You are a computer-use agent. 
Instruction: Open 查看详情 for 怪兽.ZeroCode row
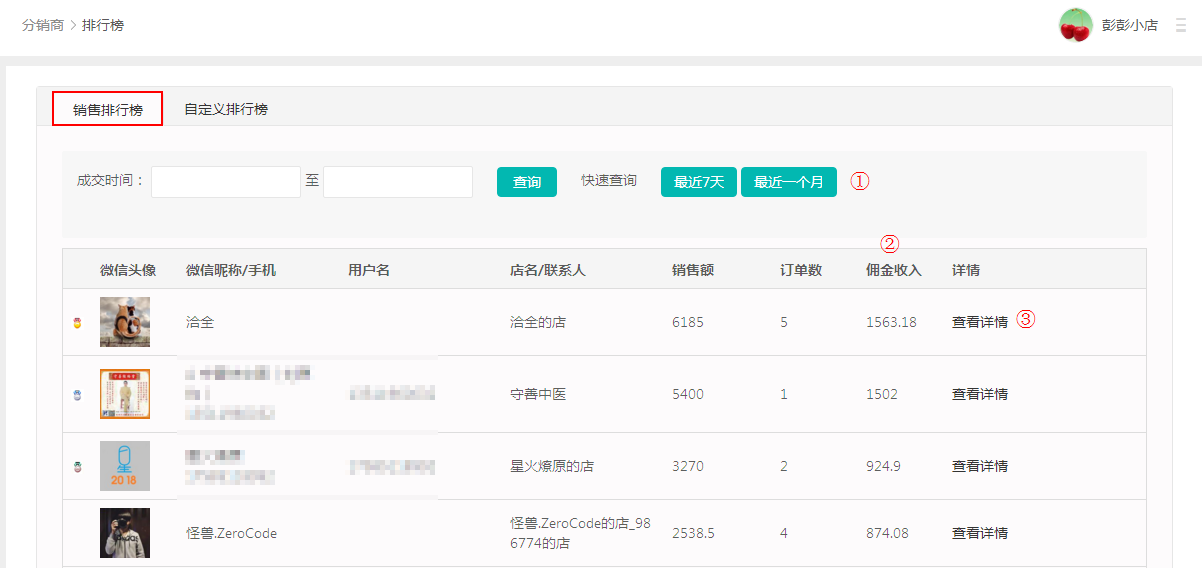pos(979,533)
